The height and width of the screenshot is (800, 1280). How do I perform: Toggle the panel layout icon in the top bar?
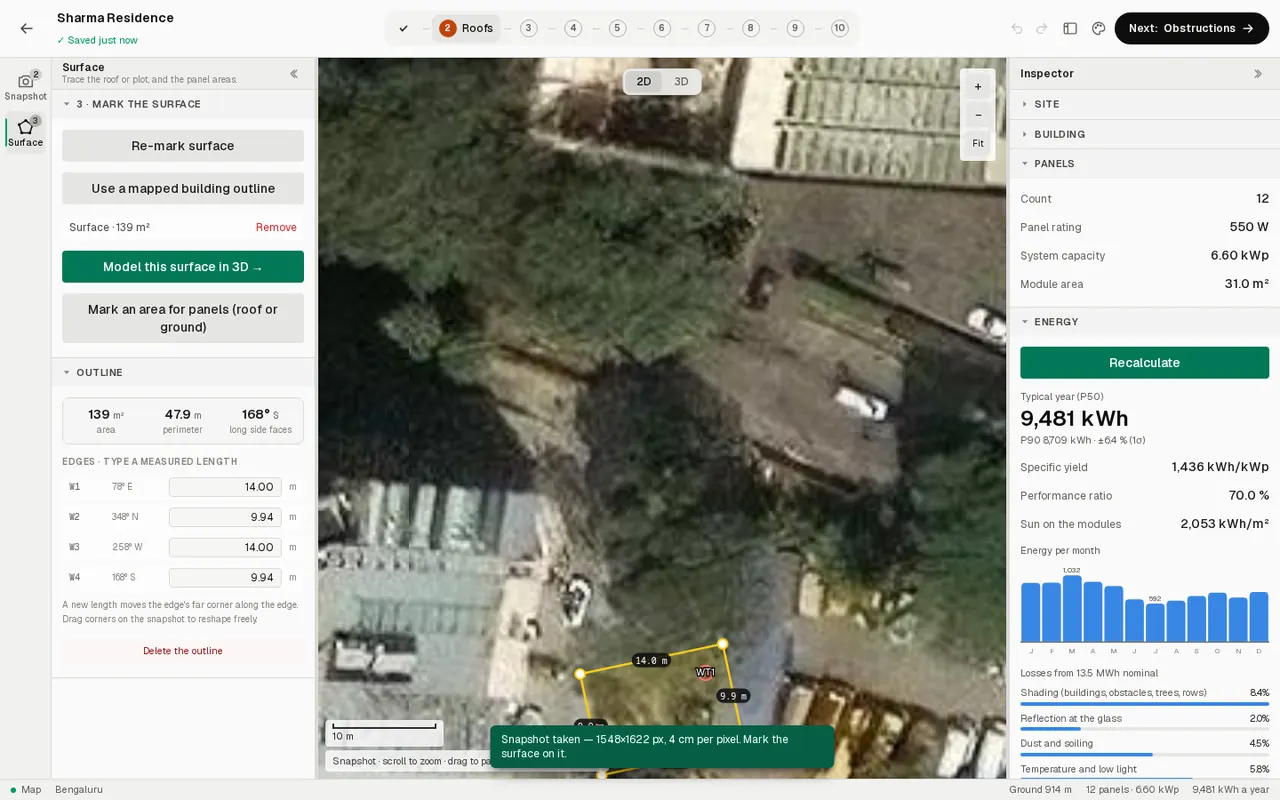pos(1070,29)
